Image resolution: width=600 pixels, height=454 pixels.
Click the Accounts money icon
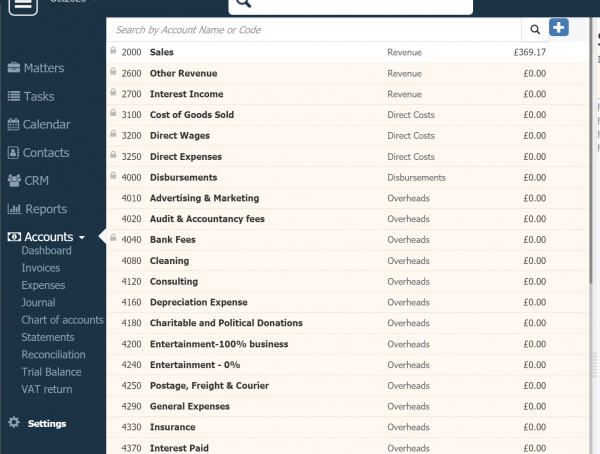(14, 237)
